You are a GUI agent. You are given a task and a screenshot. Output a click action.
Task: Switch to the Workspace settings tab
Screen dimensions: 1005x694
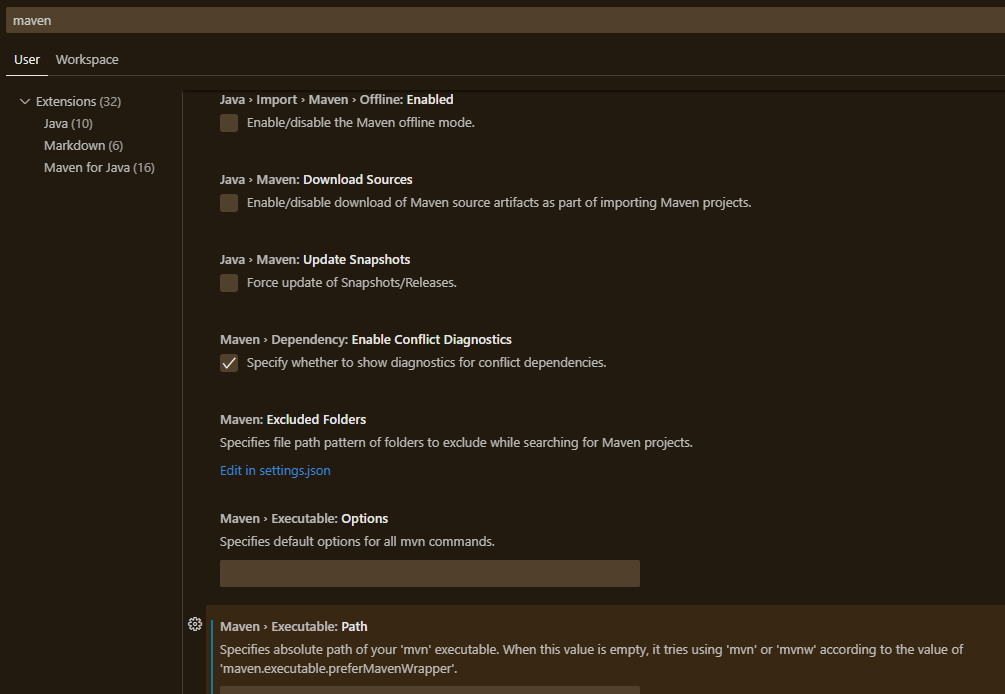point(87,60)
